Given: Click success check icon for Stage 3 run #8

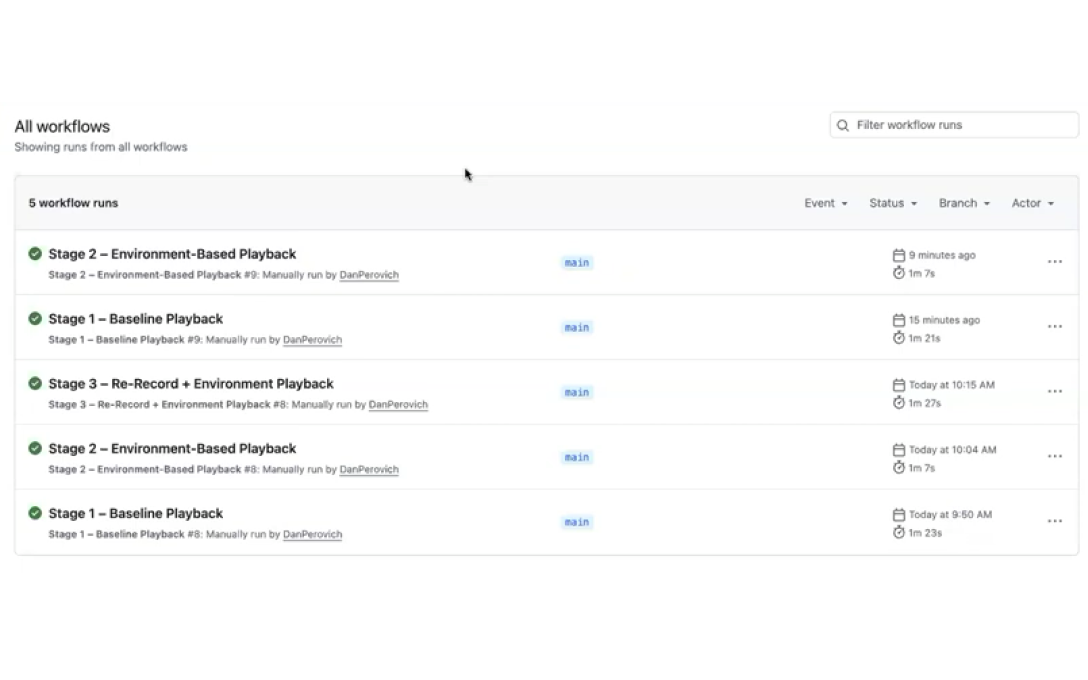Looking at the screenshot, I should [x=35, y=383].
